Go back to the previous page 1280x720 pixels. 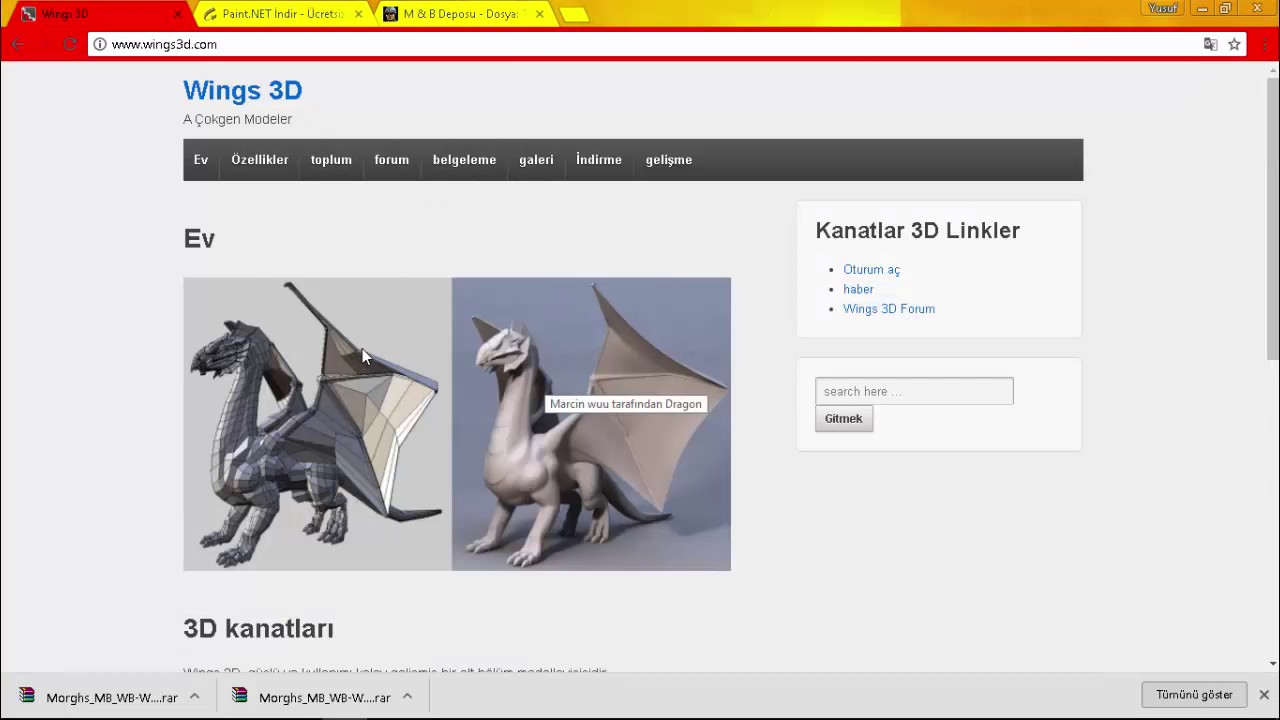click(x=18, y=44)
